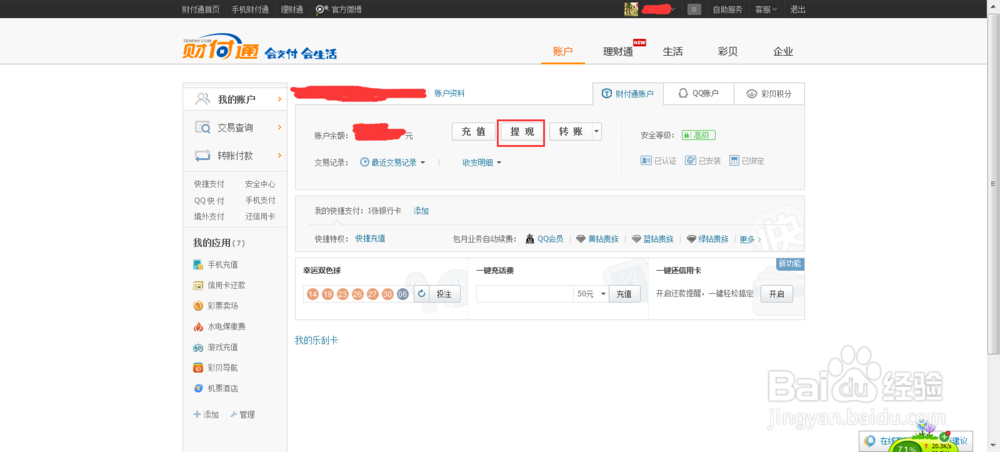The image size is (1000, 452).
Task: Switch to the QQ账户 tab
Action: 698,93
